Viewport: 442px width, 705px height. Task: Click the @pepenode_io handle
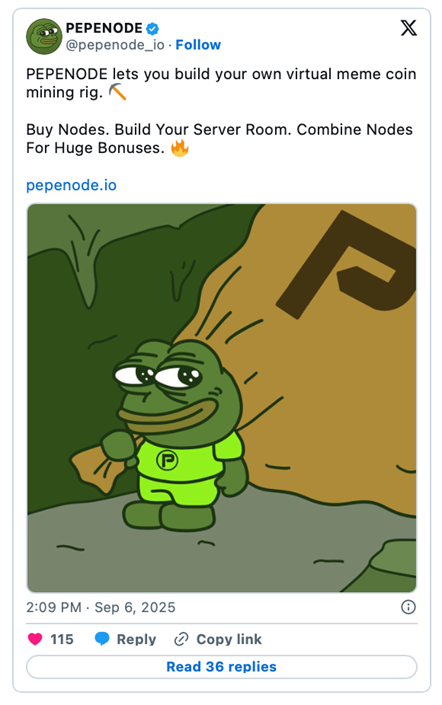click(x=115, y=45)
